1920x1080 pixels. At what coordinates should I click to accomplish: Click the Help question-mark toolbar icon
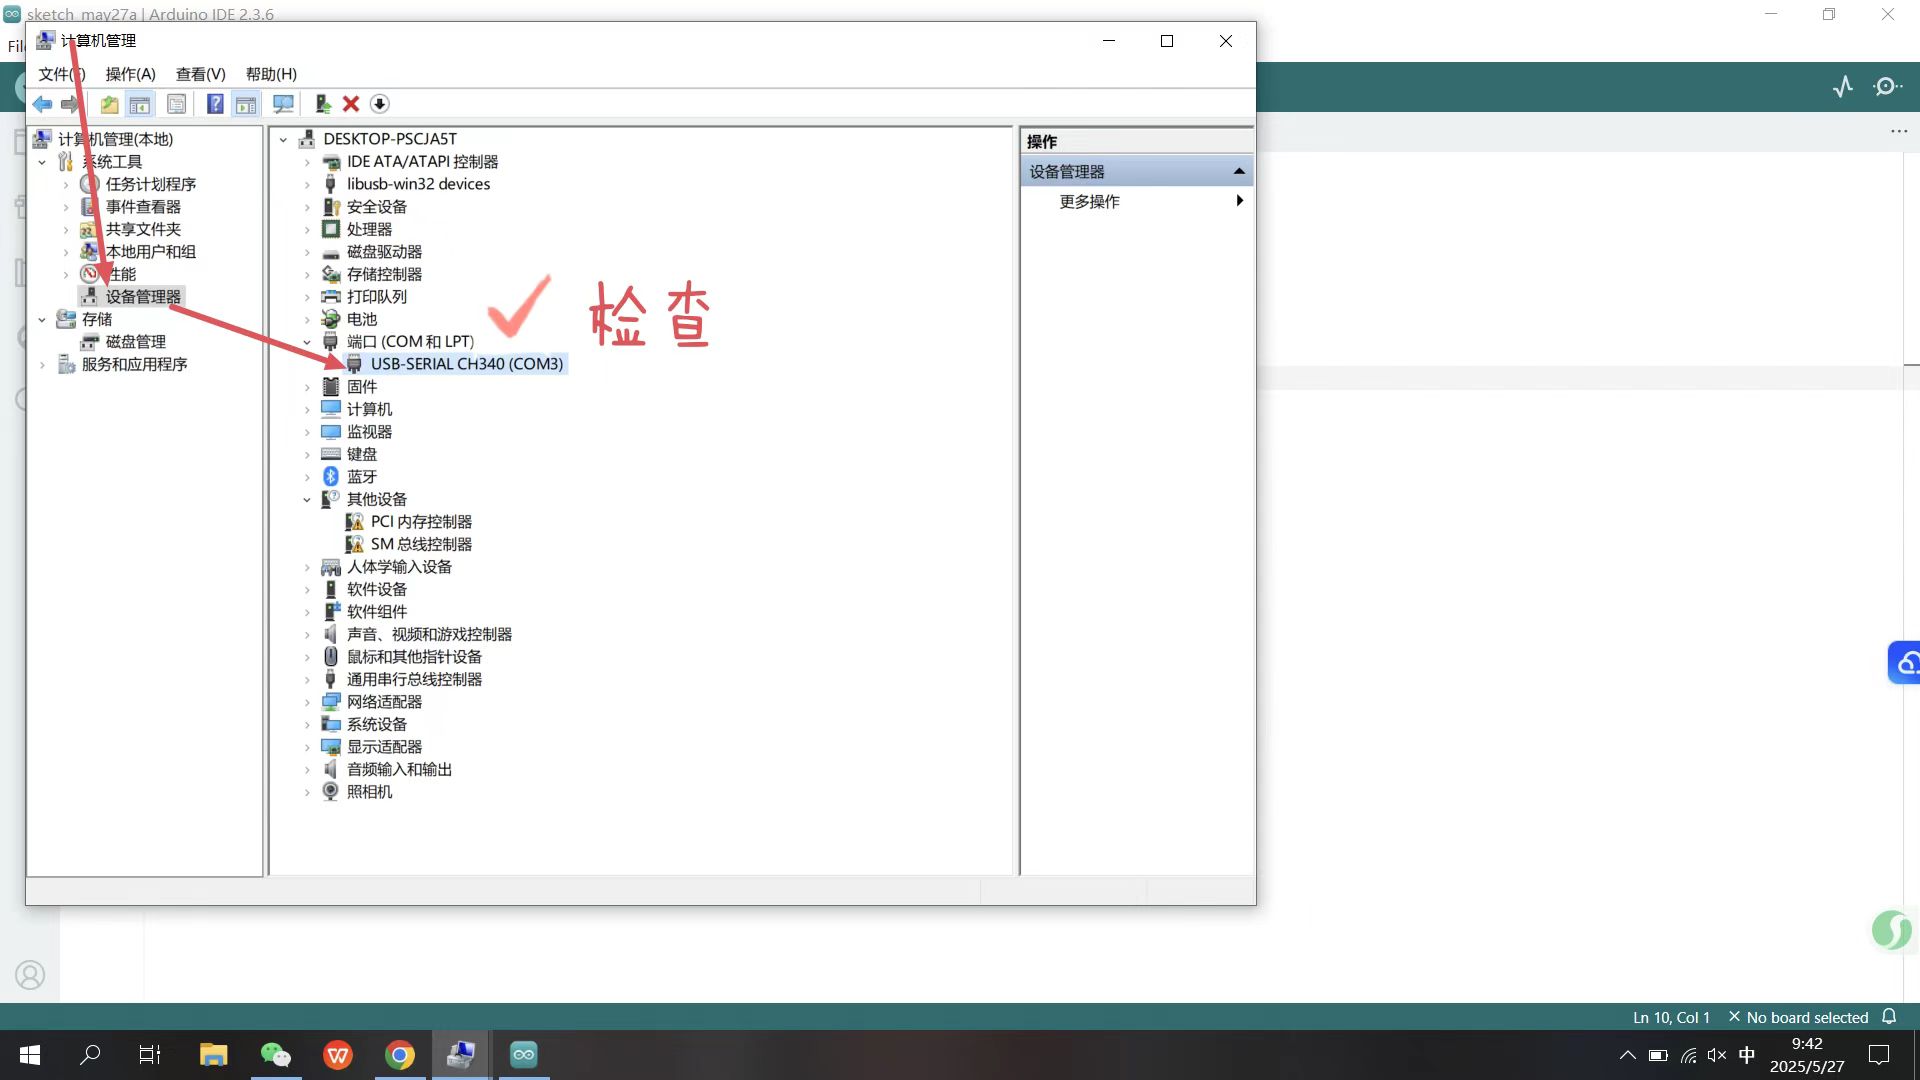coord(215,104)
